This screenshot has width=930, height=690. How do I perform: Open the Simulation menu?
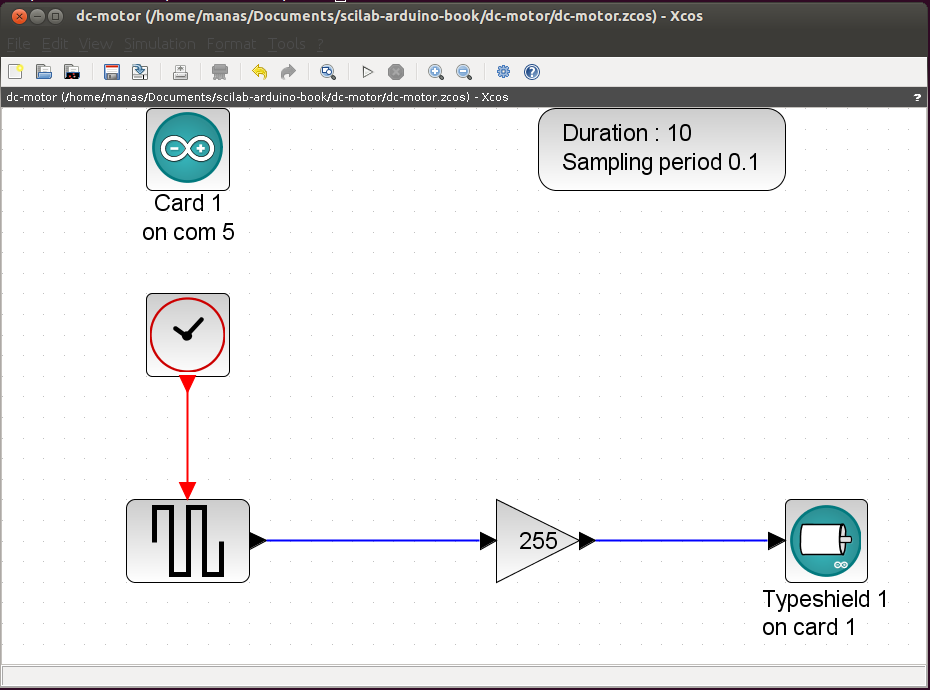[160, 44]
